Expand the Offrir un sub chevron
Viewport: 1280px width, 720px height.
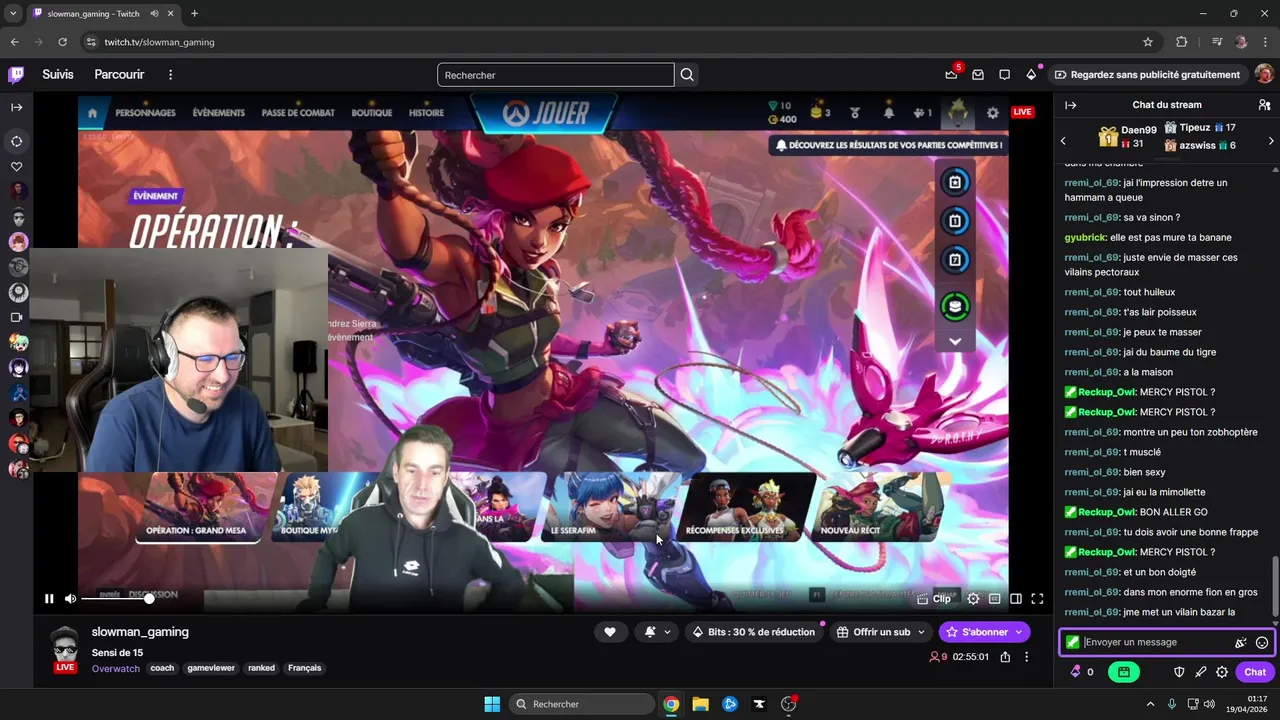coord(921,632)
